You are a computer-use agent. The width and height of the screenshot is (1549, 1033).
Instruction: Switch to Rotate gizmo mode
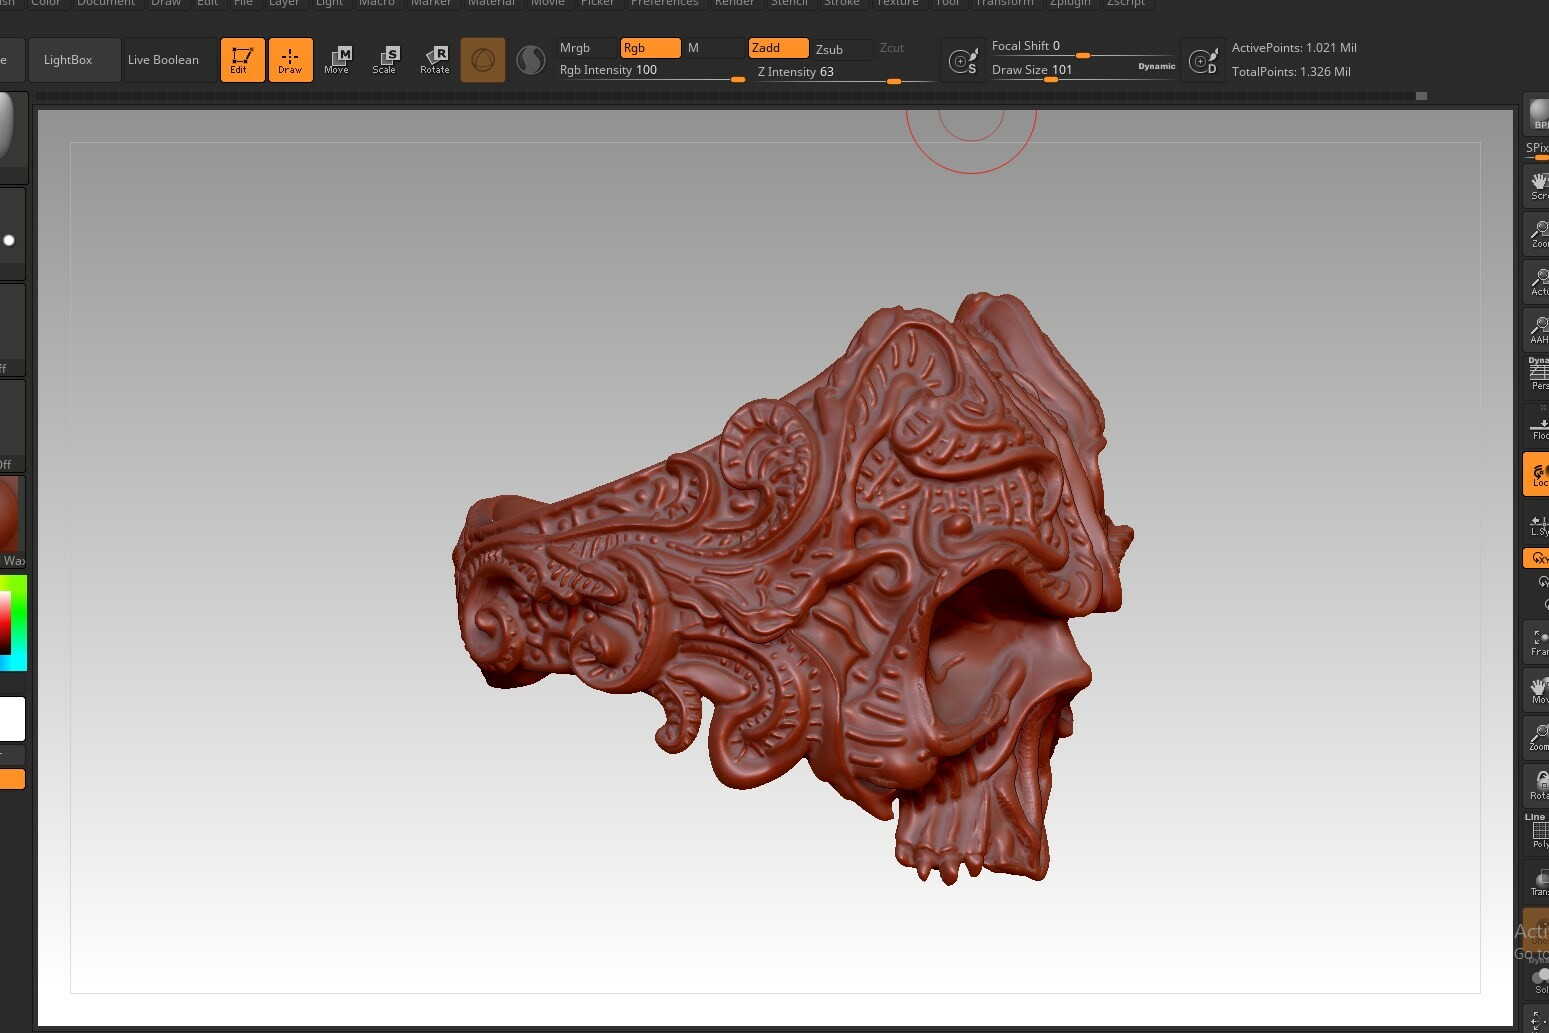pos(434,60)
